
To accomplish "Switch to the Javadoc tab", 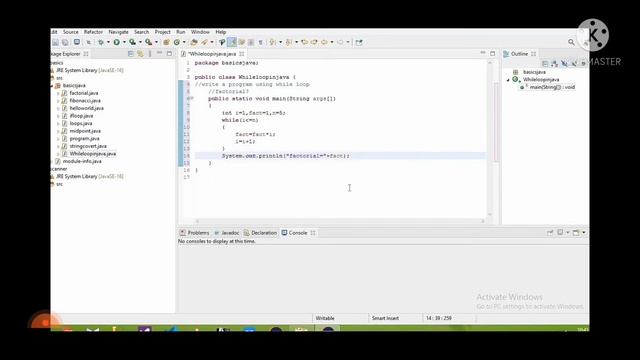I will click(x=227, y=233).
